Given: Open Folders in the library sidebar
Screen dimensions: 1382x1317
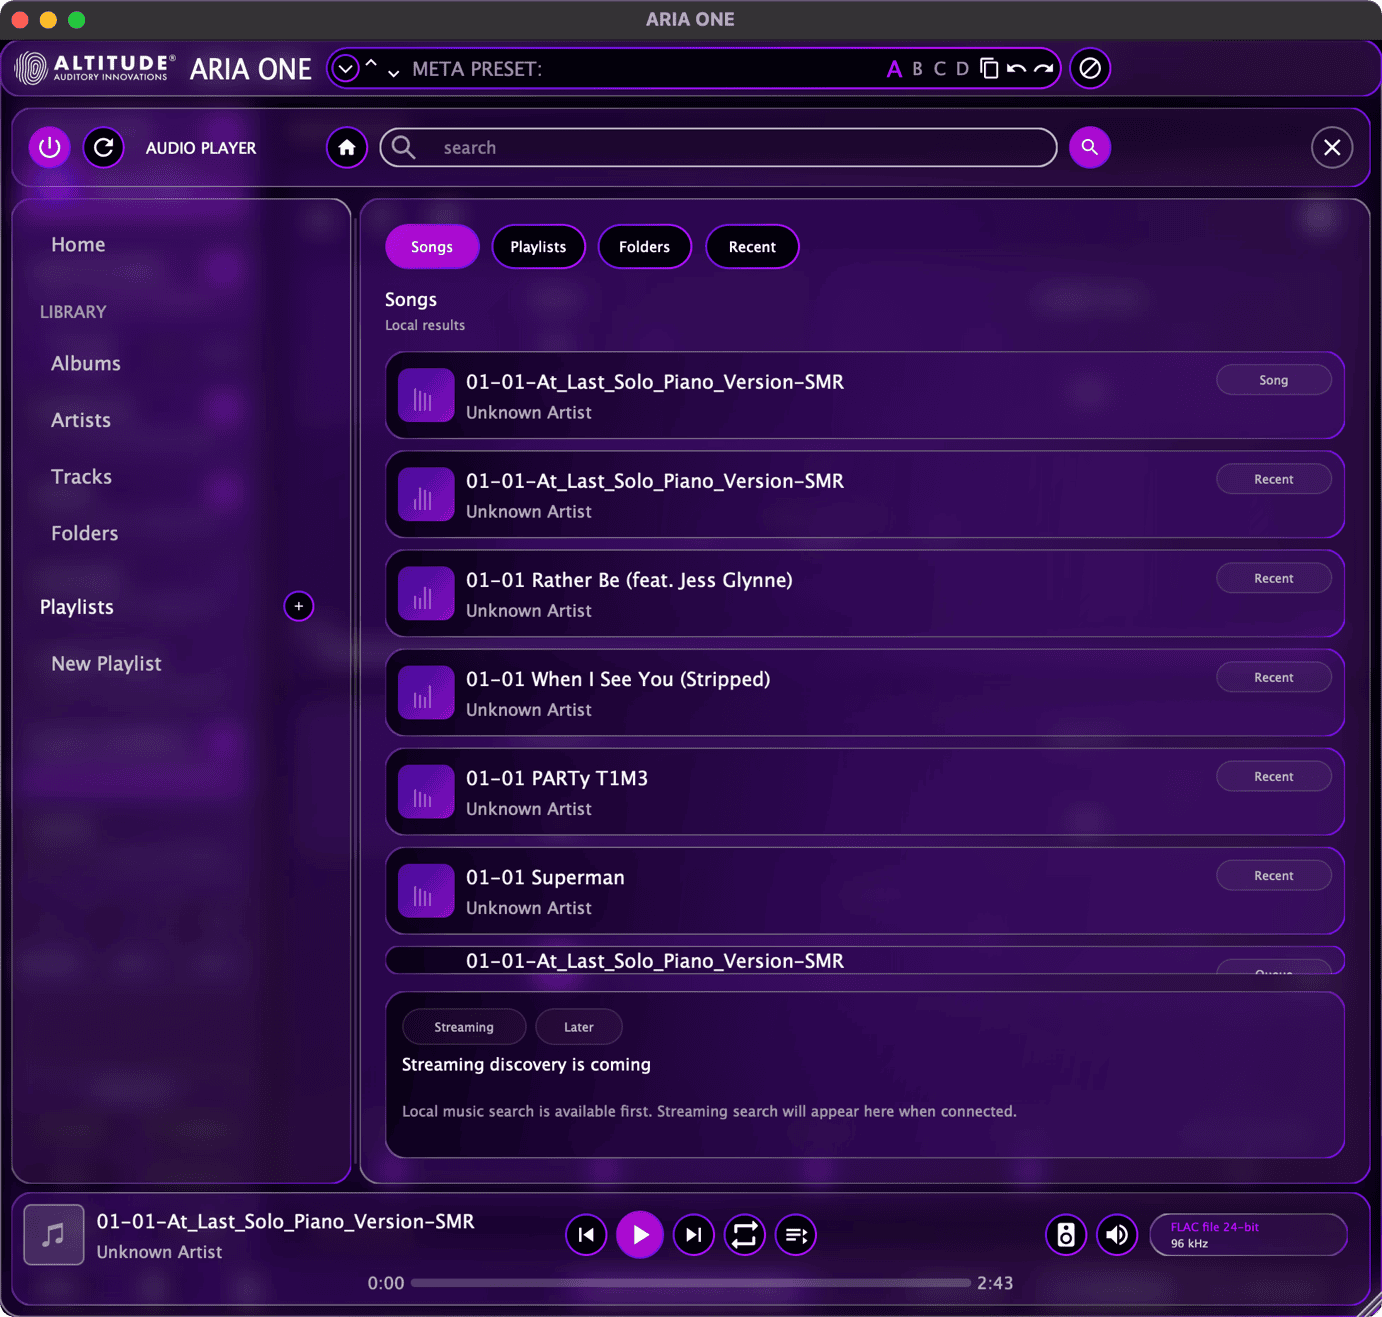Looking at the screenshot, I should pyautogui.click(x=85, y=534).
